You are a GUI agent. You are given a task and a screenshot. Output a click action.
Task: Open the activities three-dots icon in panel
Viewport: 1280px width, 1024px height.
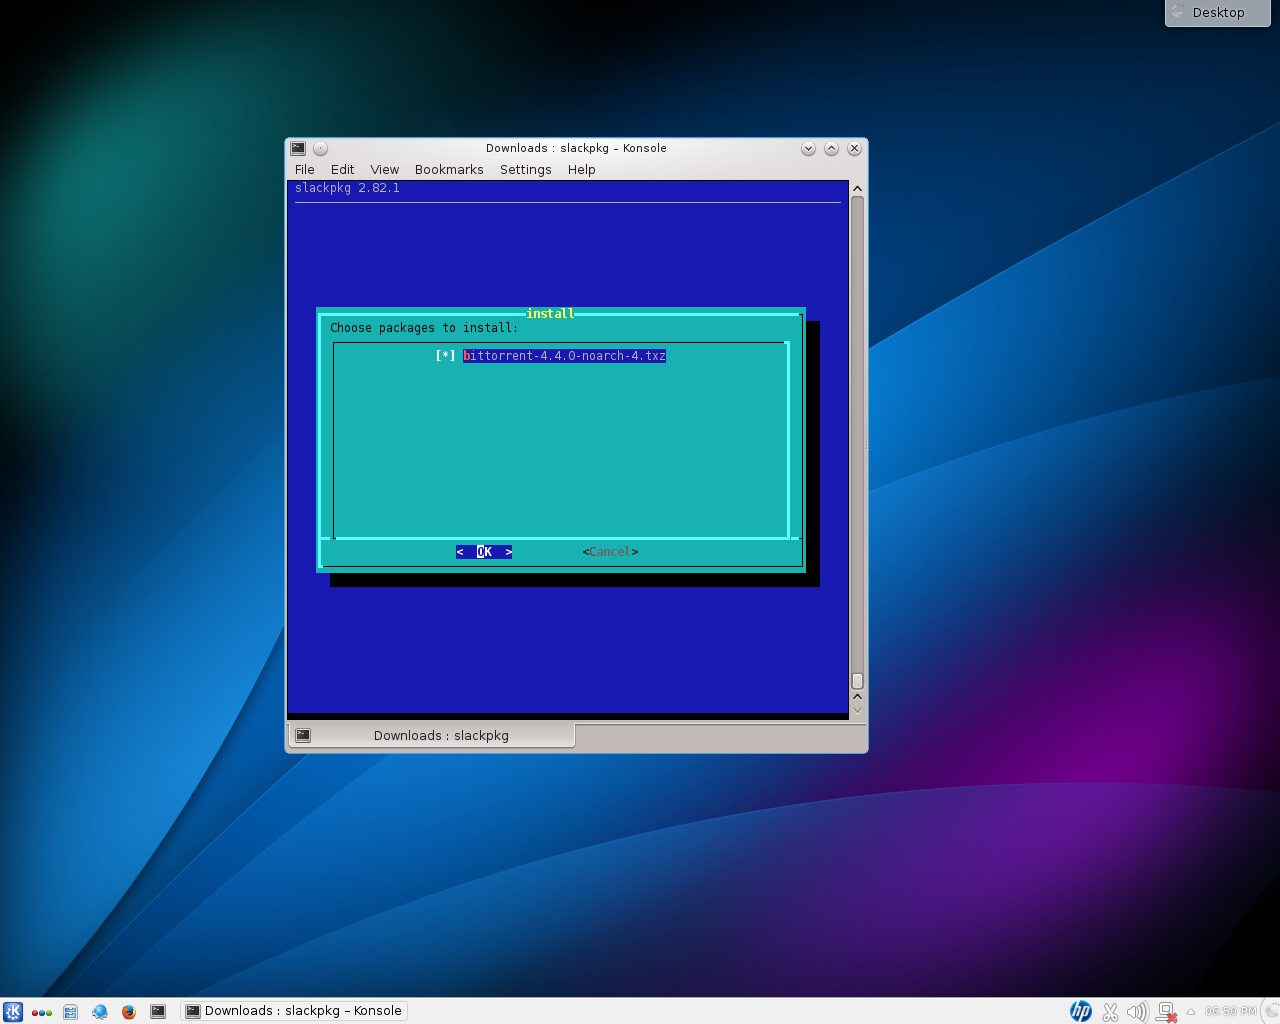coord(42,1012)
